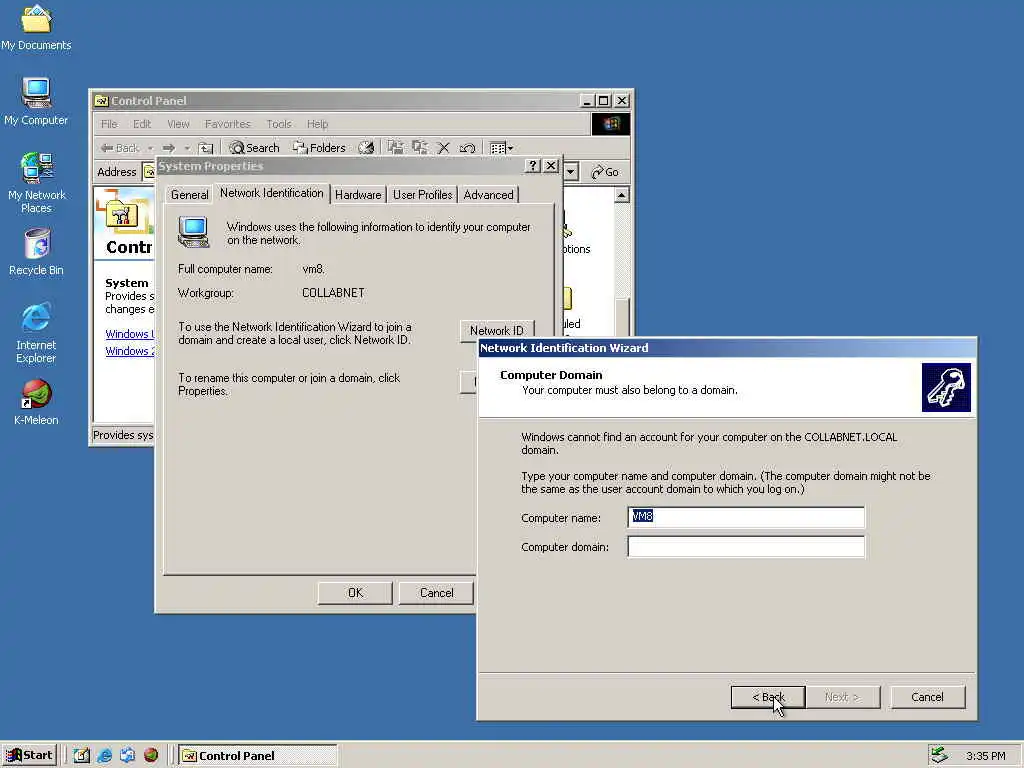
Task: Click the Computer domain input field
Action: coord(746,547)
